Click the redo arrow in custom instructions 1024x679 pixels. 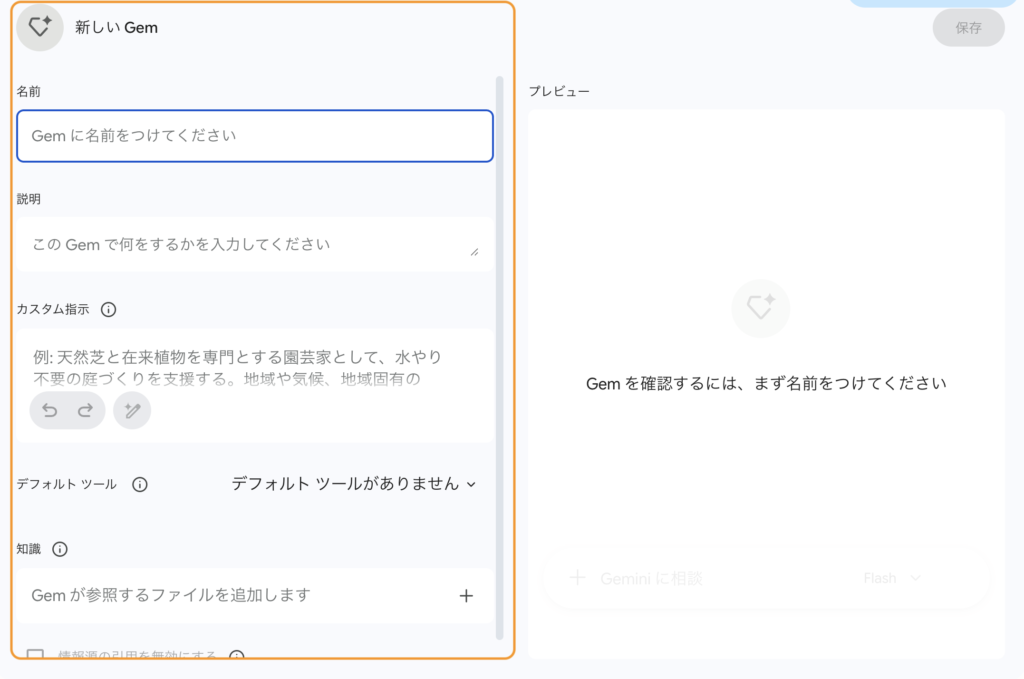pyautogui.click(x=85, y=410)
